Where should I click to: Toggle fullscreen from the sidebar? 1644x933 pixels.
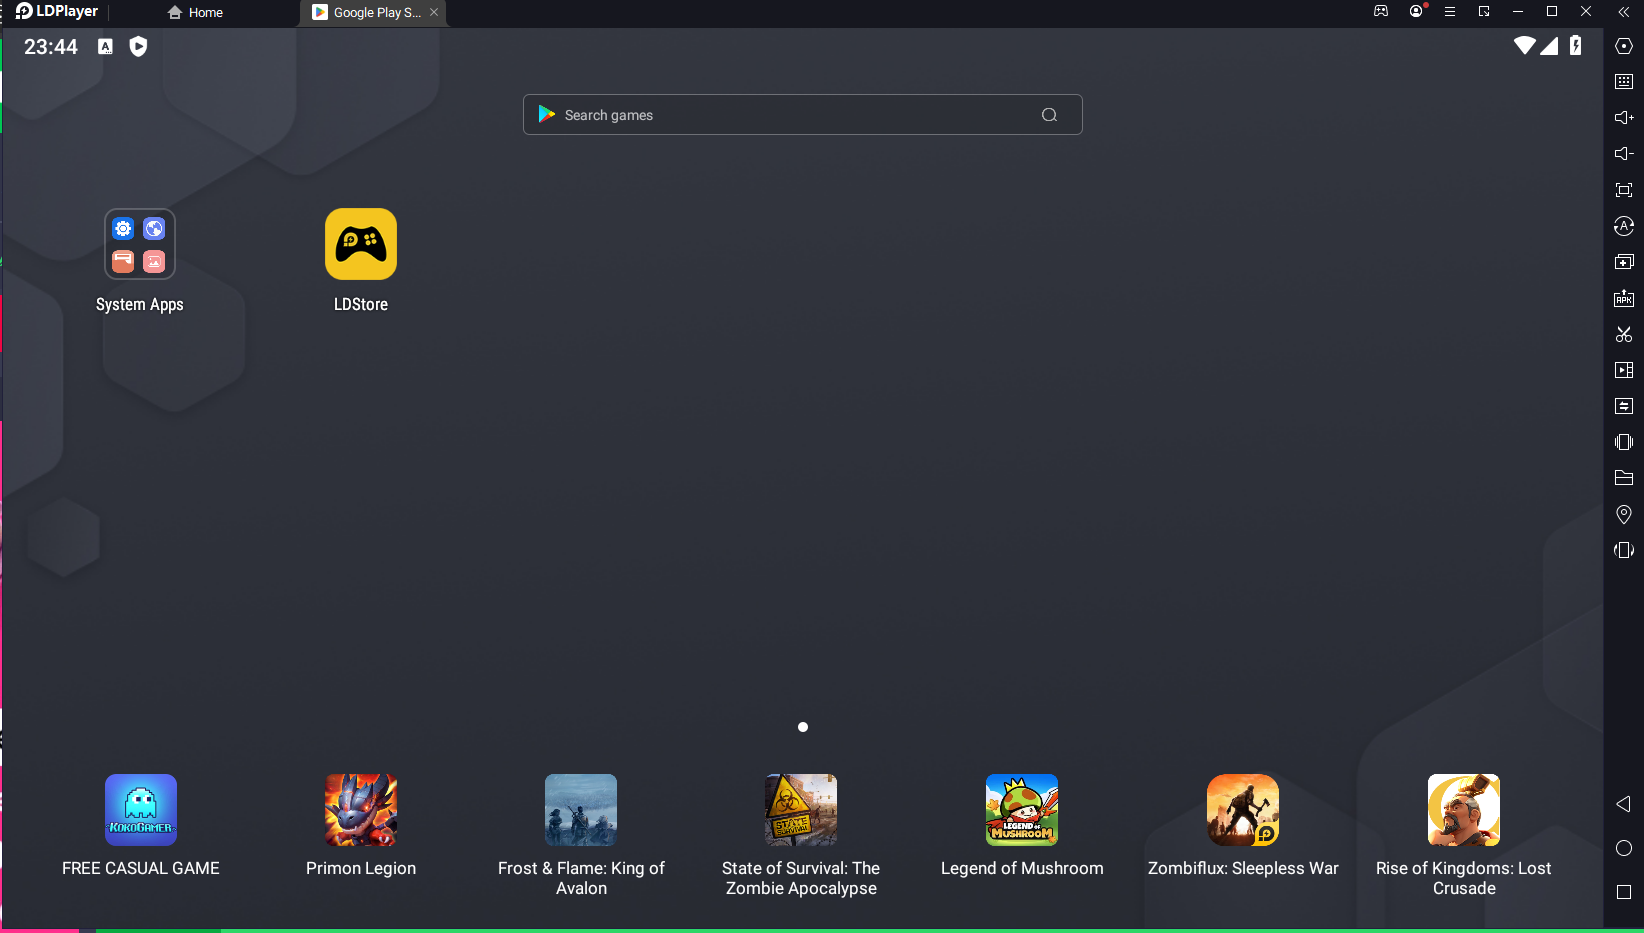pos(1624,190)
